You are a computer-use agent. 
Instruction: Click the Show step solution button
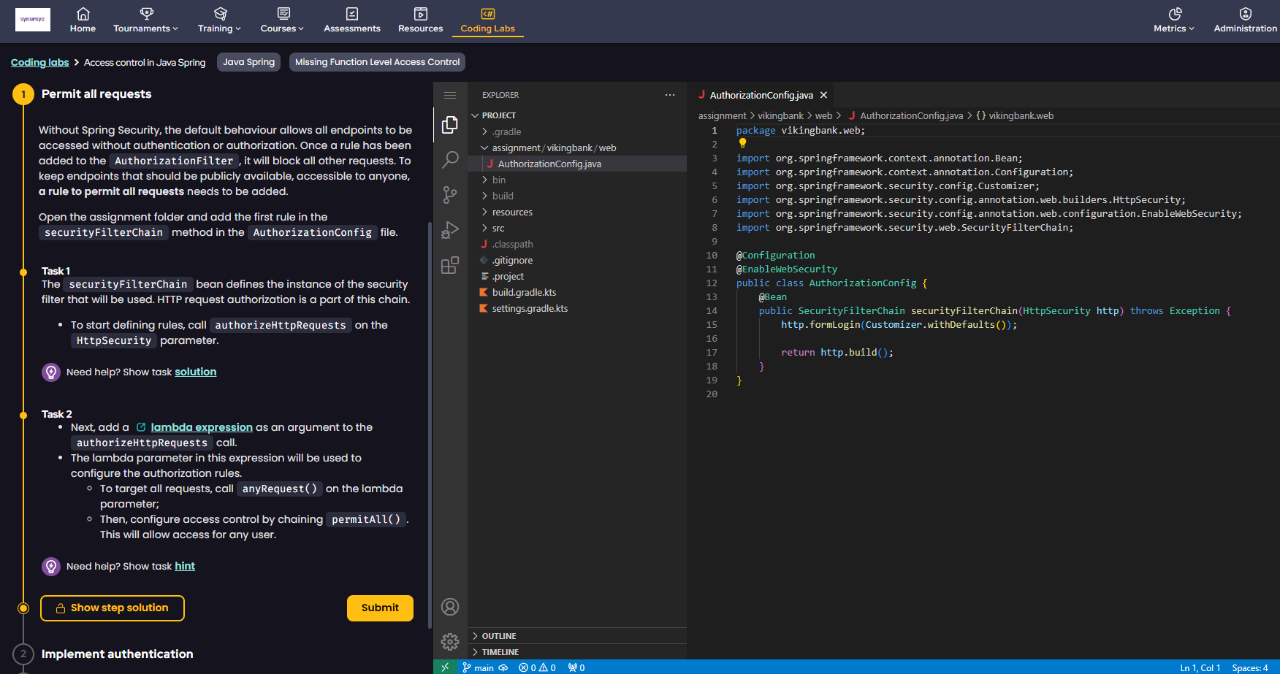(x=112, y=608)
